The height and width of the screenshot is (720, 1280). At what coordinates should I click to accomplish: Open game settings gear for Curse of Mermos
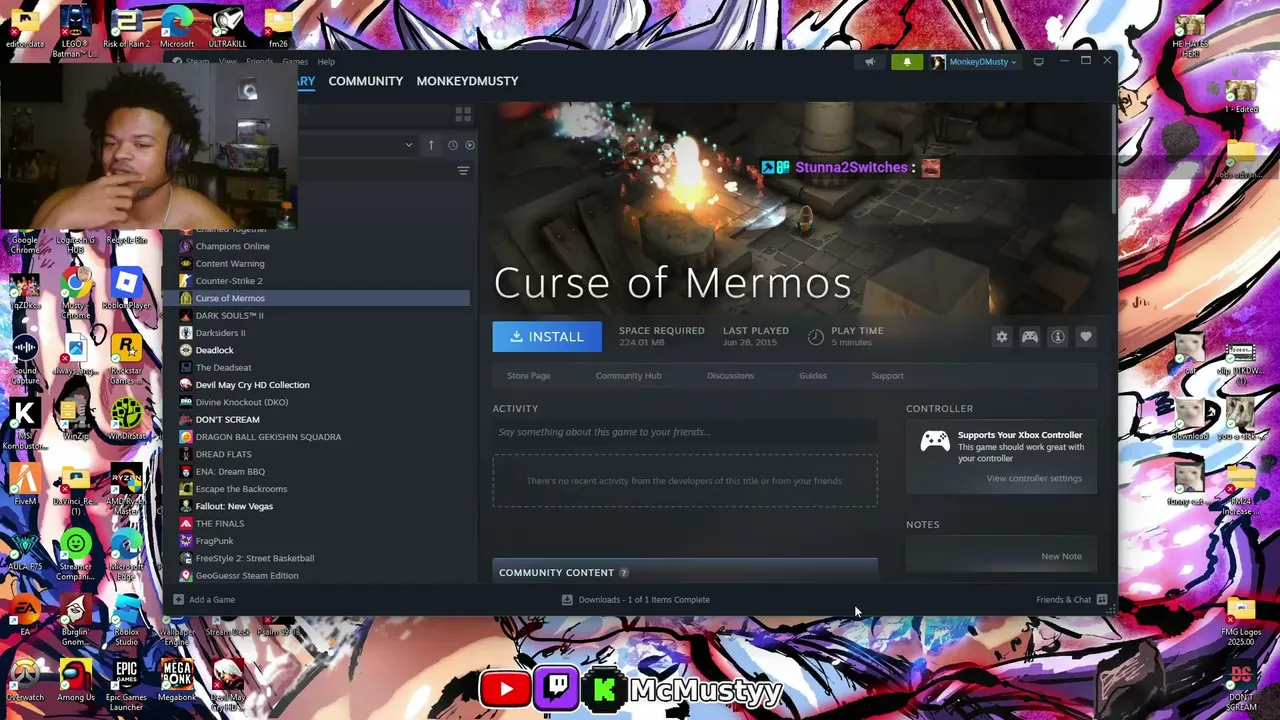pyautogui.click(x=1002, y=337)
